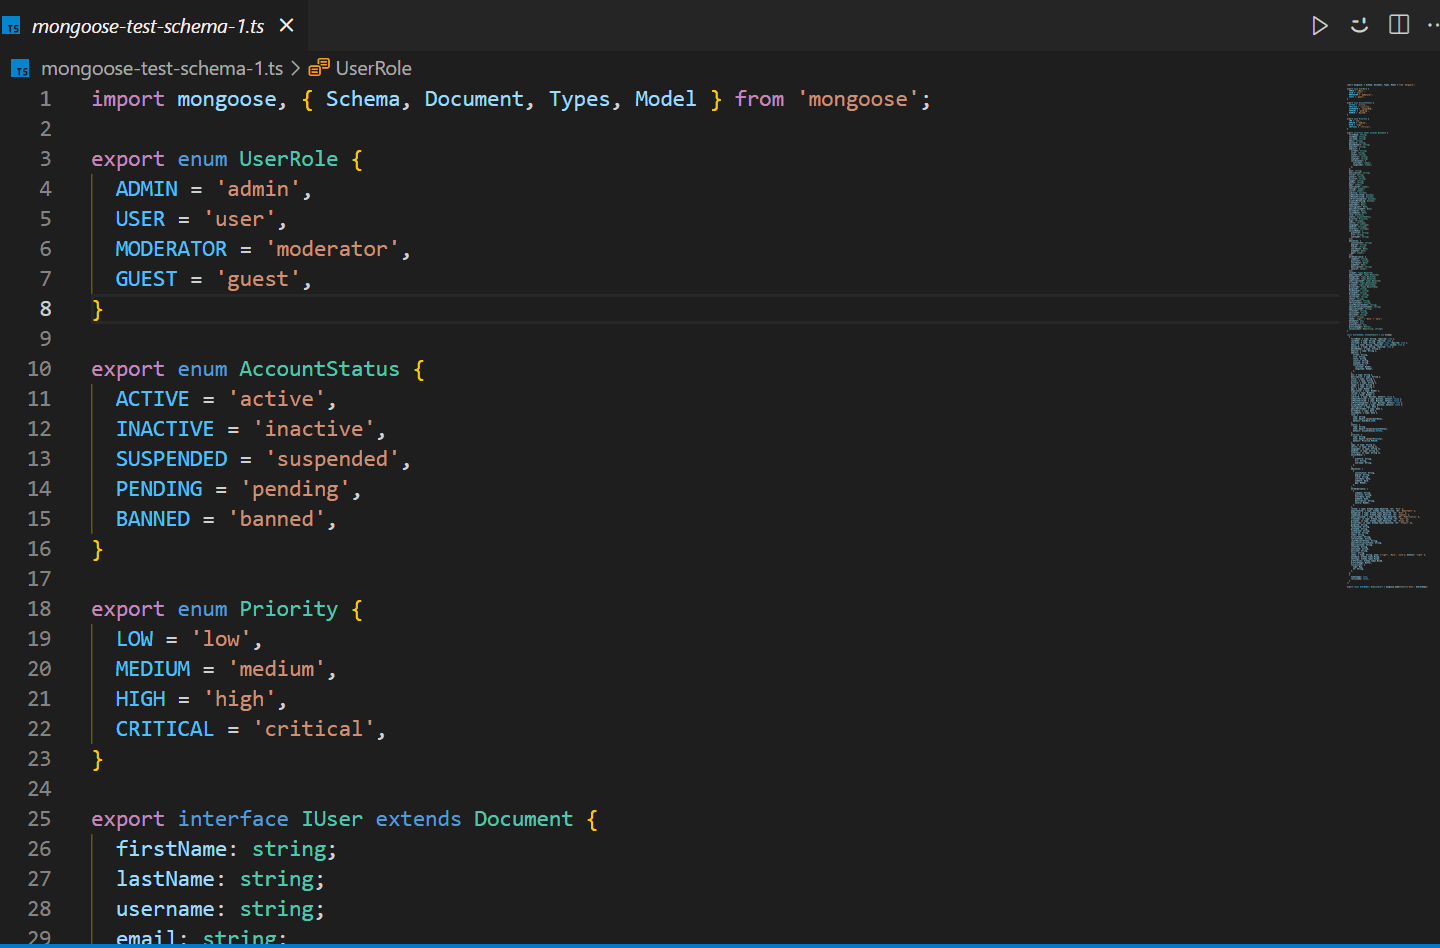Click the extends keyword on line 25

tap(418, 819)
